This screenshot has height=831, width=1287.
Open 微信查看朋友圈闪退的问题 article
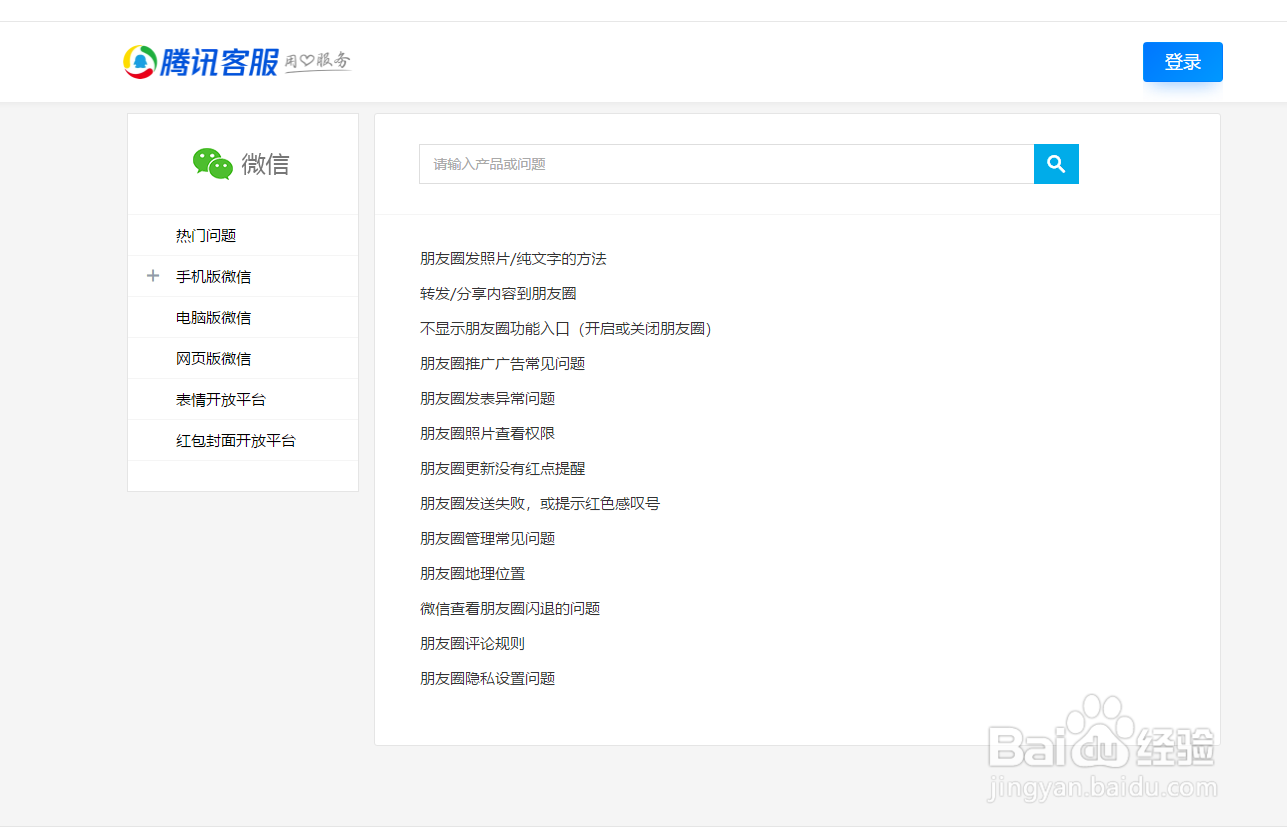click(x=510, y=609)
